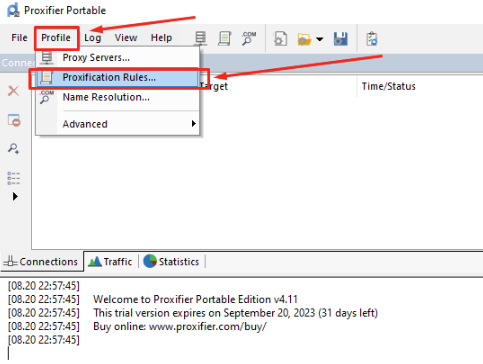Click the proxy checker clipboard icon
Screen dimensions: 483x364
(372, 39)
